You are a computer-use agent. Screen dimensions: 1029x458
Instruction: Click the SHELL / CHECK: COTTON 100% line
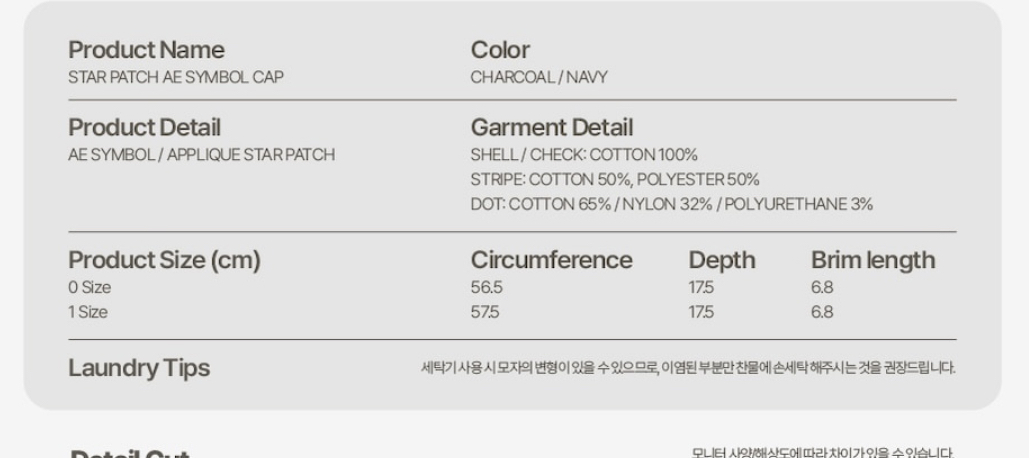tap(584, 155)
